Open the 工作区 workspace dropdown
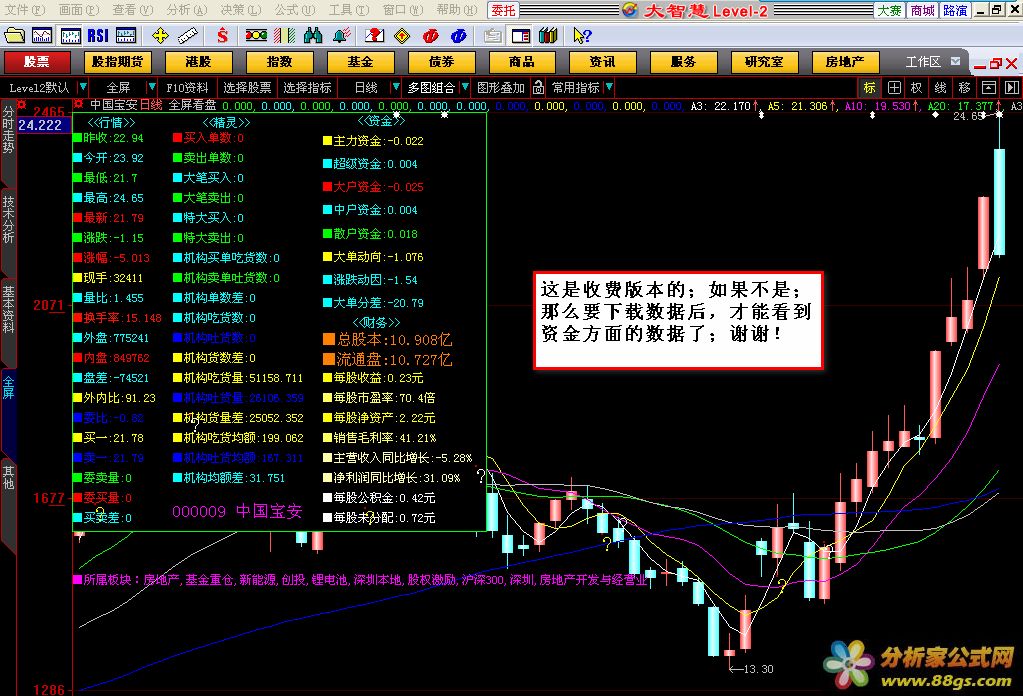This screenshot has height=696, width=1023. [x=955, y=61]
